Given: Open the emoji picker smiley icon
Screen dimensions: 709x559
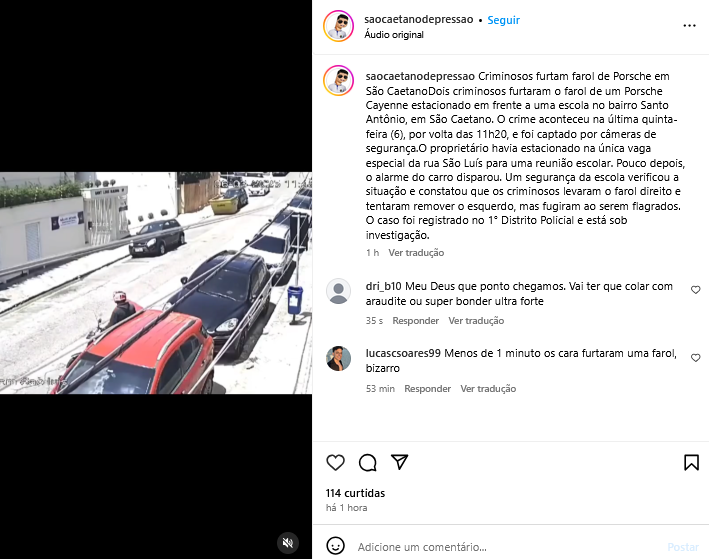Looking at the screenshot, I should (x=336, y=546).
